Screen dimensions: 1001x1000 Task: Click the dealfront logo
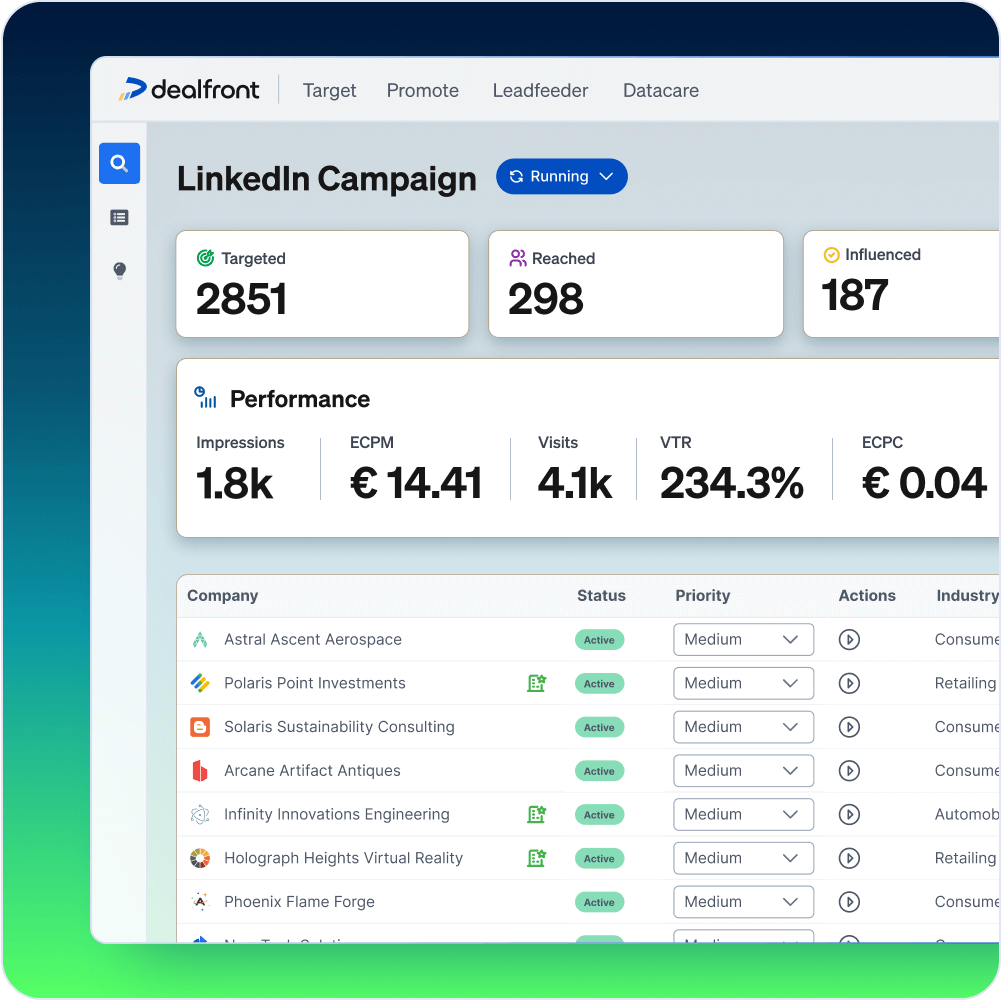click(x=189, y=89)
